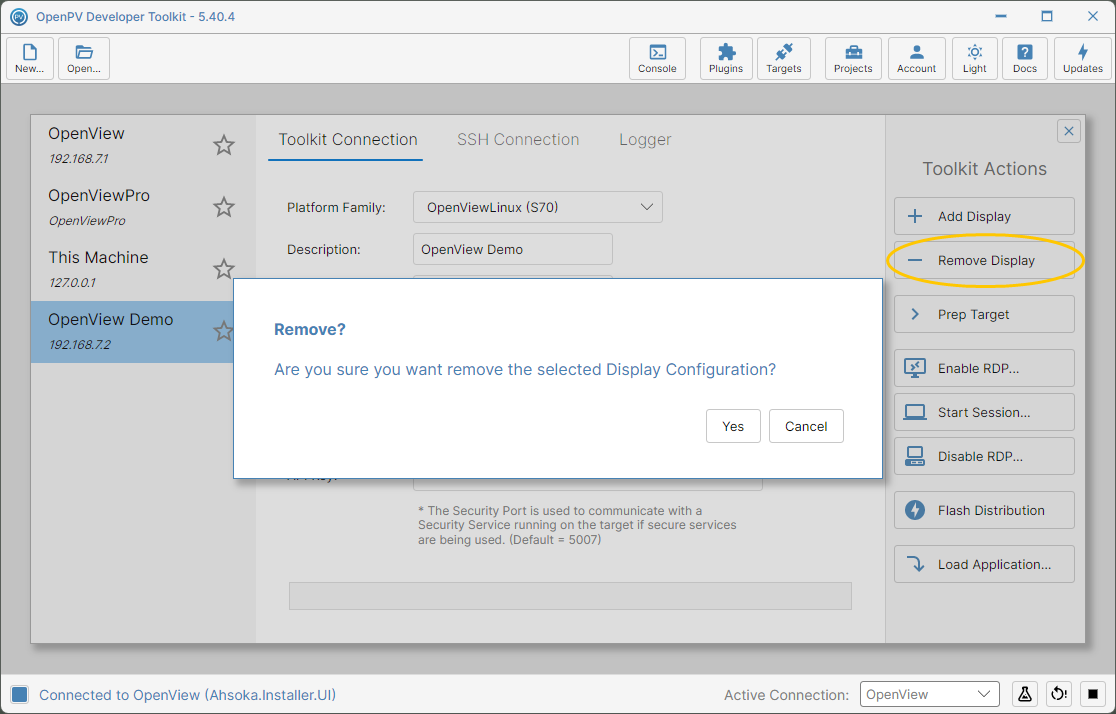Click the Description input field

pos(512,249)
